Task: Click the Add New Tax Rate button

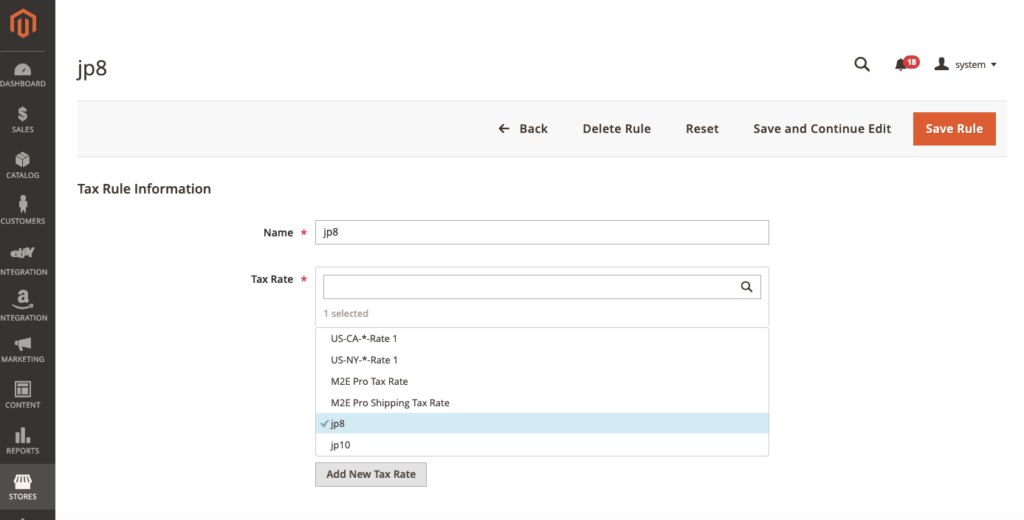Action: pos(370,474)
